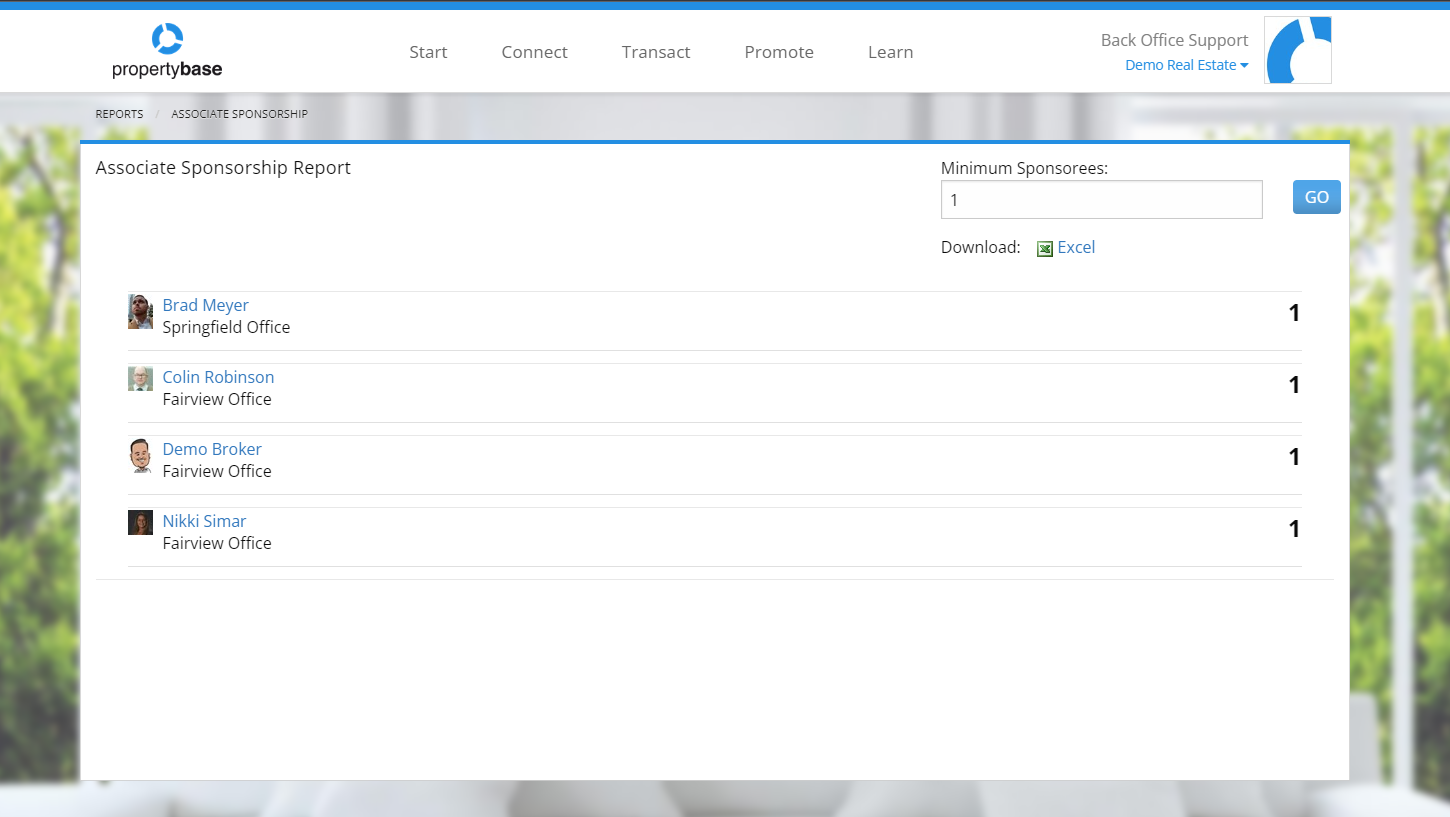Click Demo Broker's cartoon avatar

pyautogui.click(x=140, y=456)
